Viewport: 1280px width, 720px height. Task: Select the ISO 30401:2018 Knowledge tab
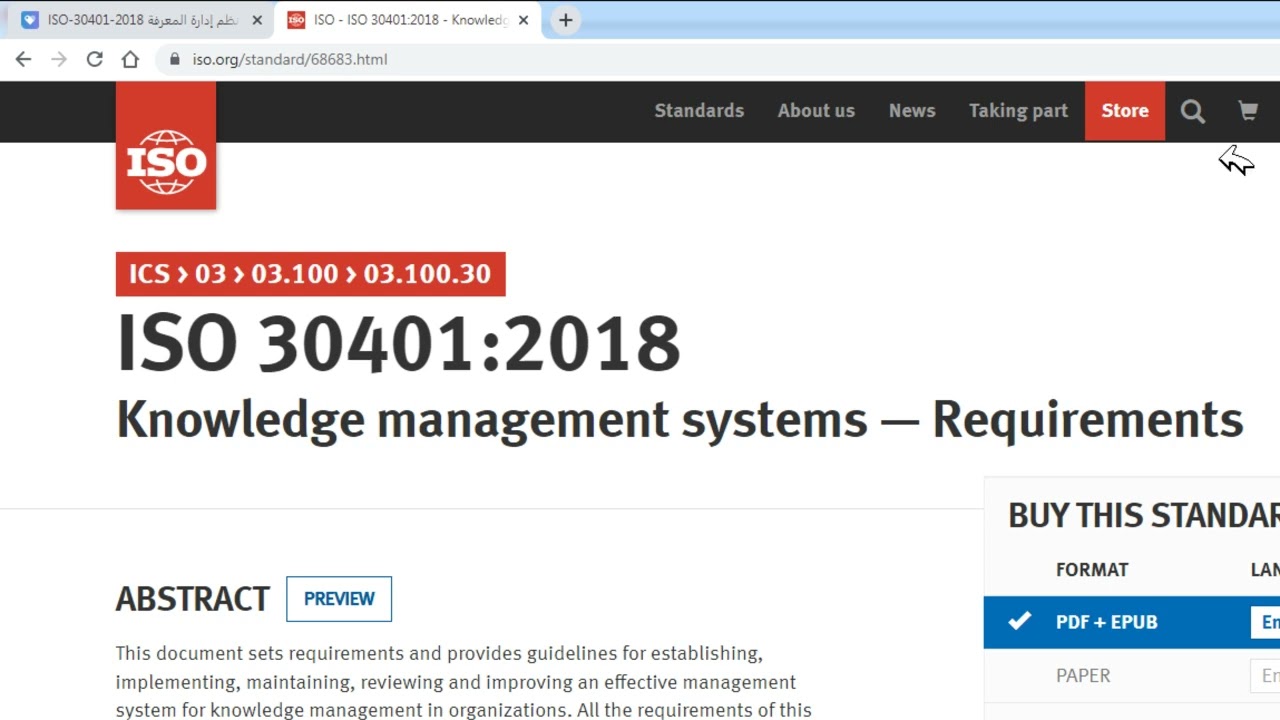pos(408,20)
